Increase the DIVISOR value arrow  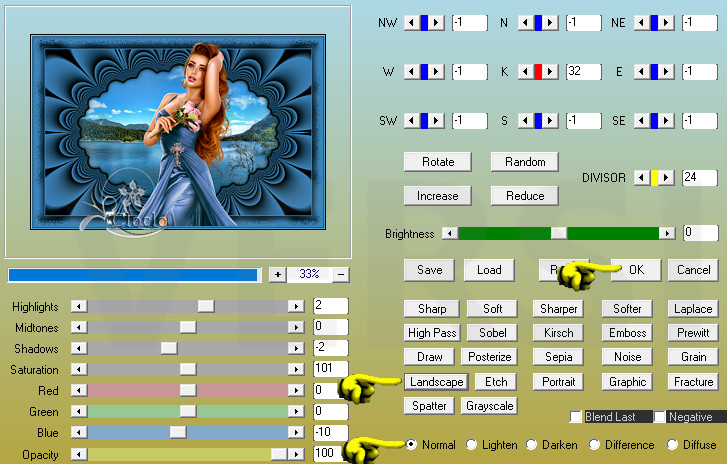point(667,177)
